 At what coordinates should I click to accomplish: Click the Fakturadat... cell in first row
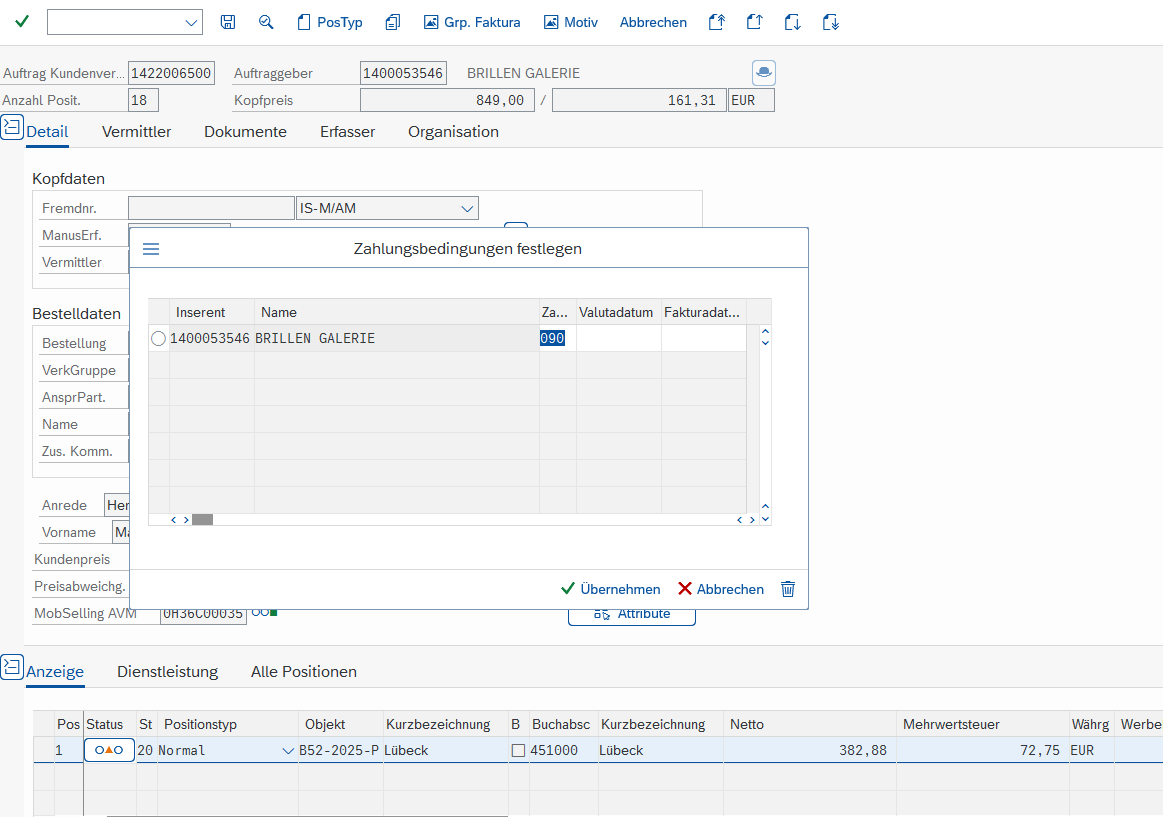click(x=703, y=338)
